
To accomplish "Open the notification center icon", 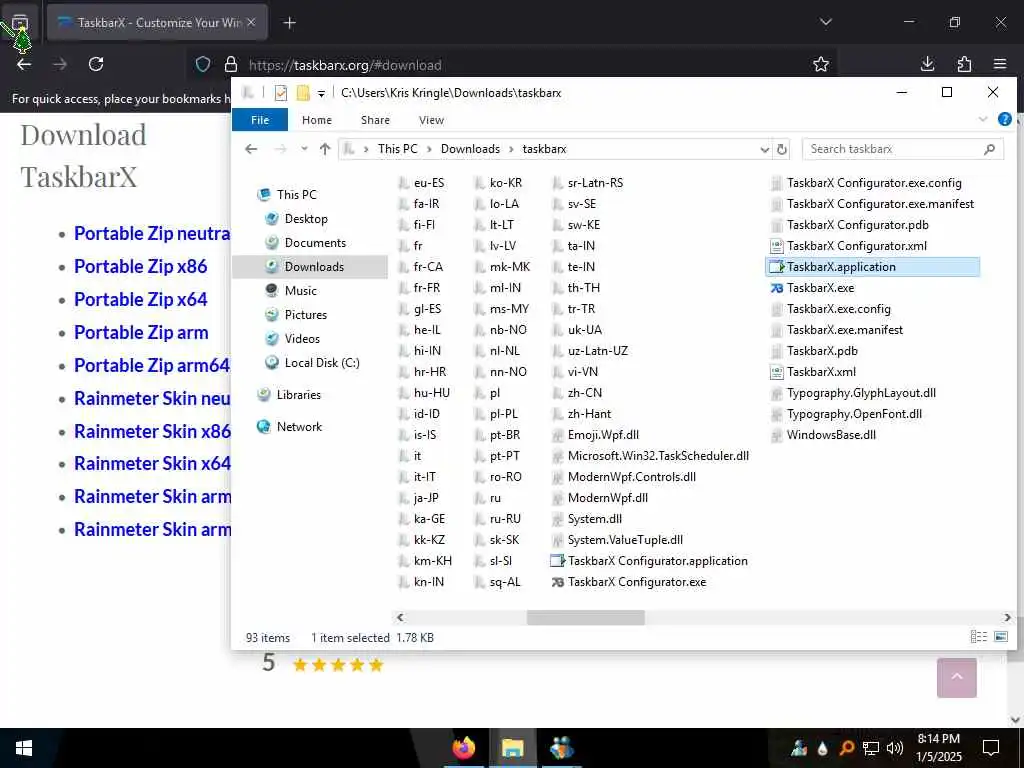I will click(x=991, y=748).
